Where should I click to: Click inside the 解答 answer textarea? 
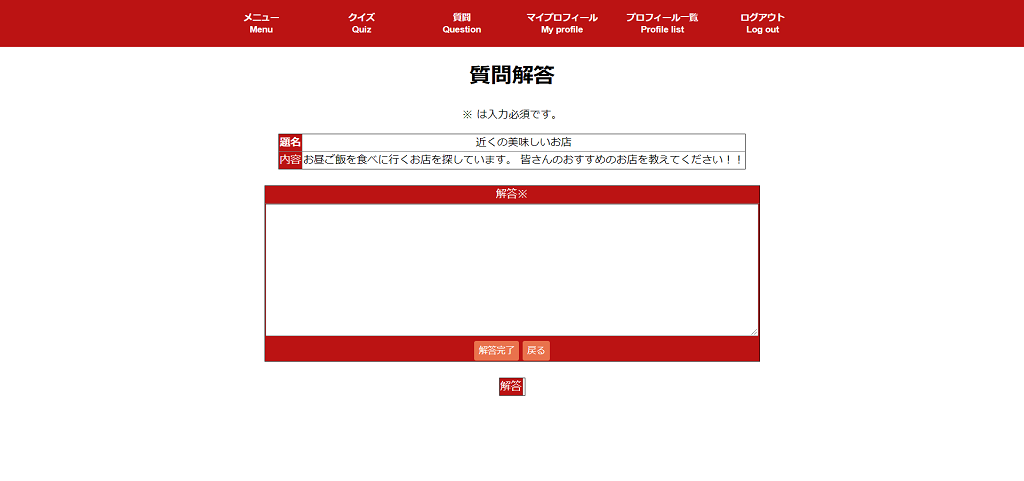point(512,270)
